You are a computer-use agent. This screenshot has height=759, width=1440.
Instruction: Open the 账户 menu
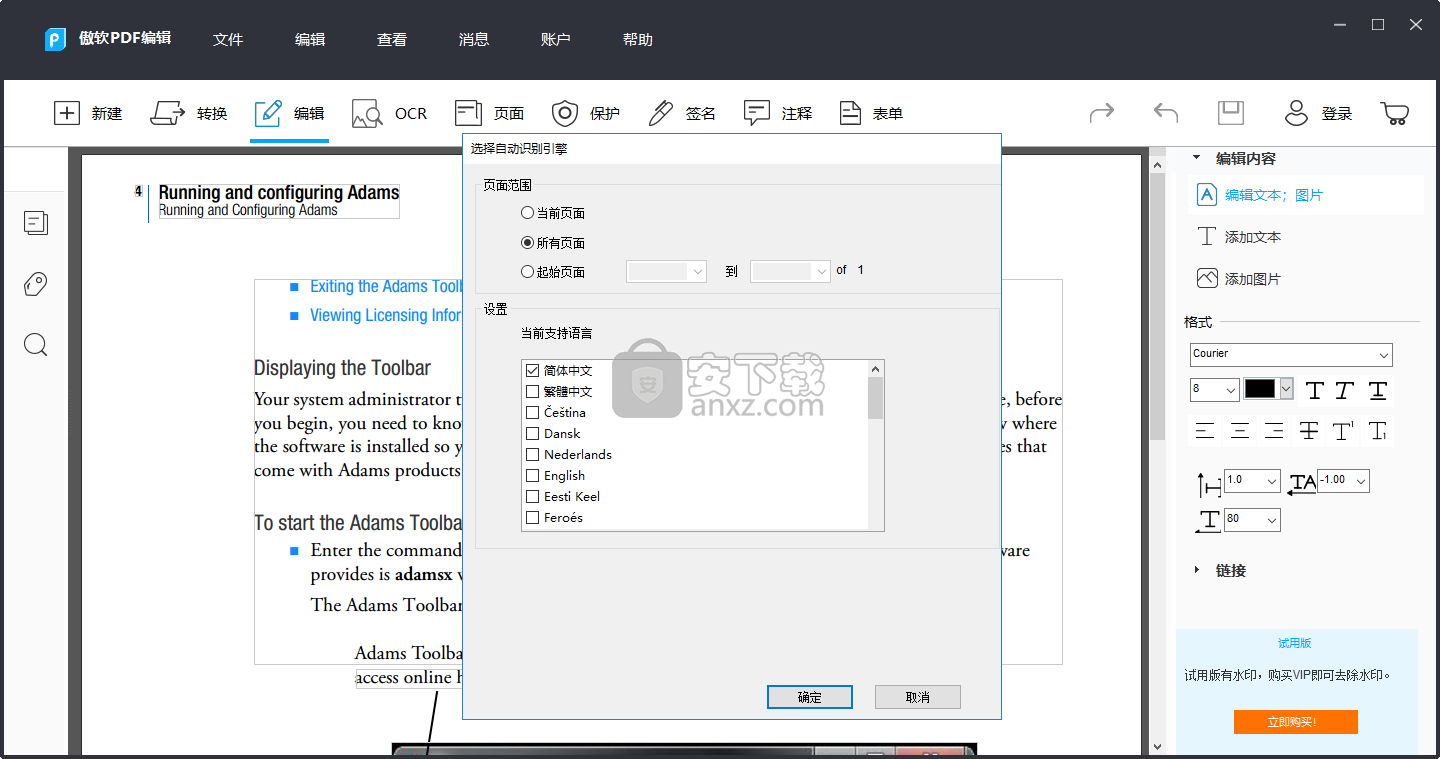[556, 39]
